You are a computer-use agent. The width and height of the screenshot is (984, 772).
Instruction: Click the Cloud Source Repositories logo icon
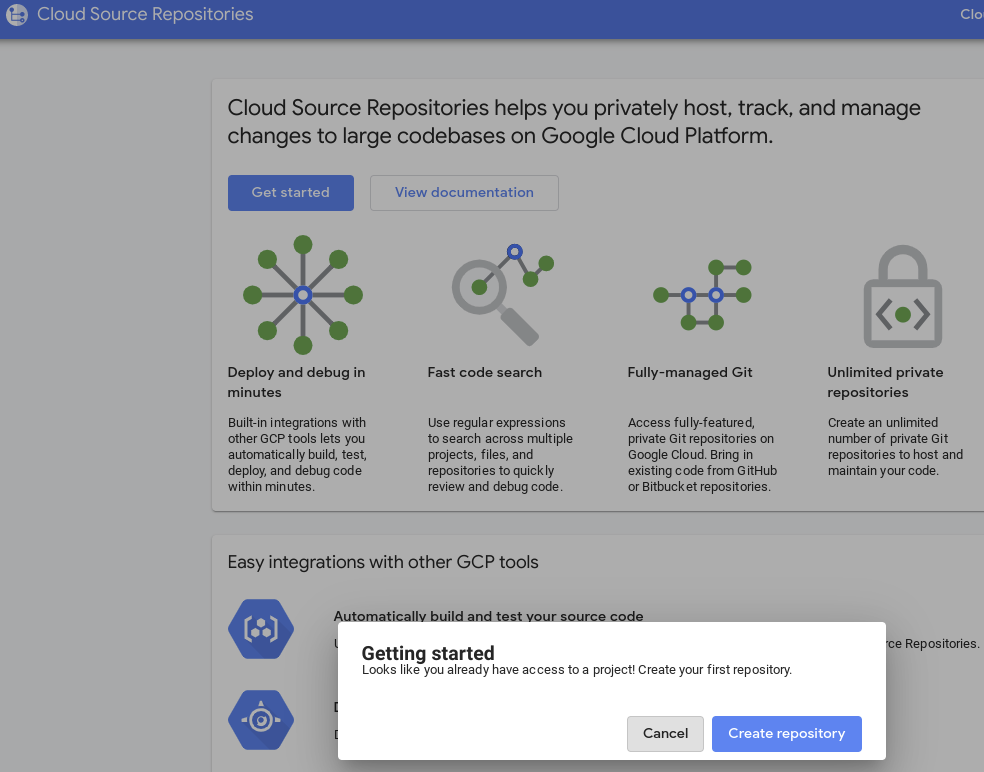click(x=17, y=15)
